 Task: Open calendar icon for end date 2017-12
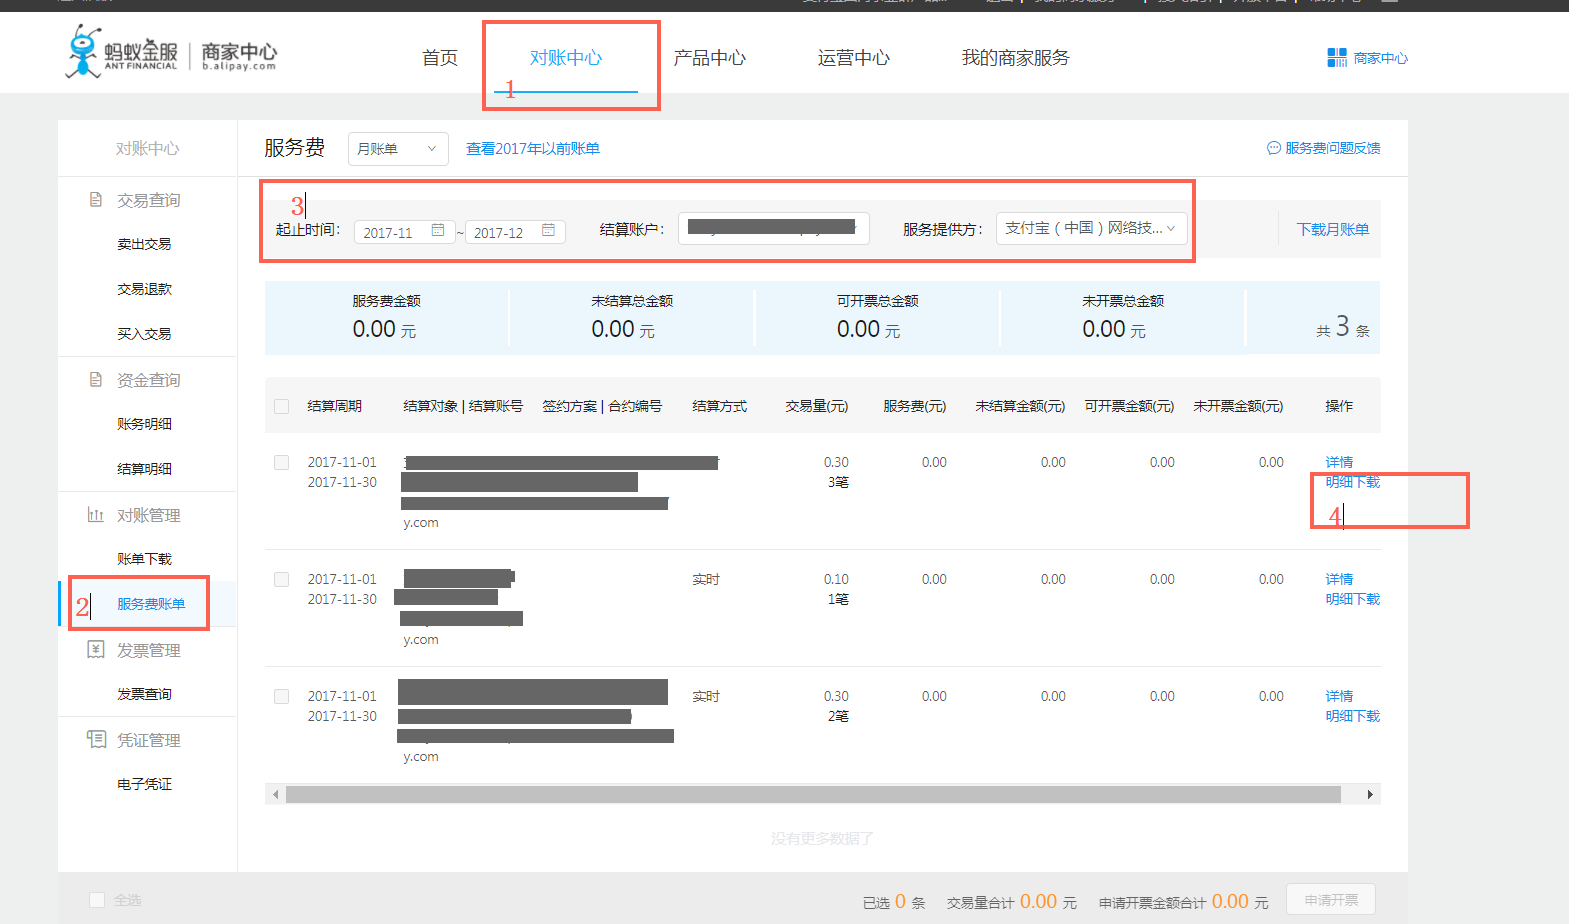pos(548,231)
